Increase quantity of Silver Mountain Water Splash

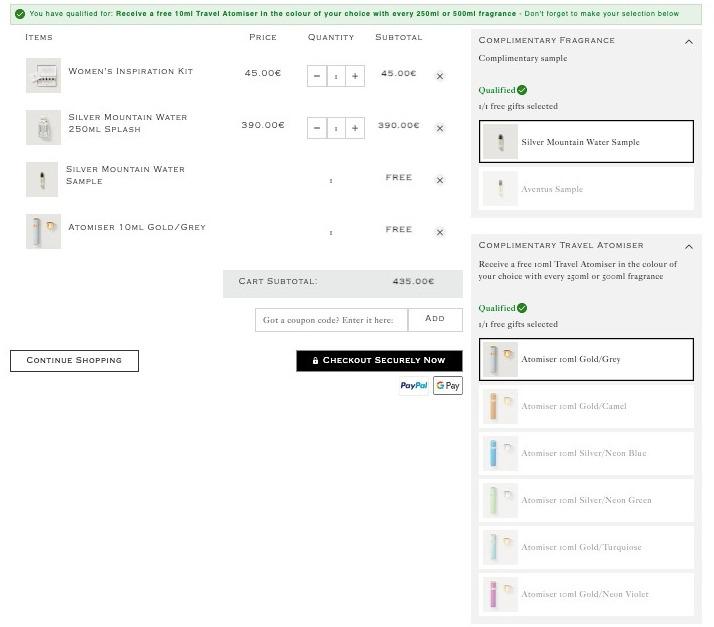[355, 128]
